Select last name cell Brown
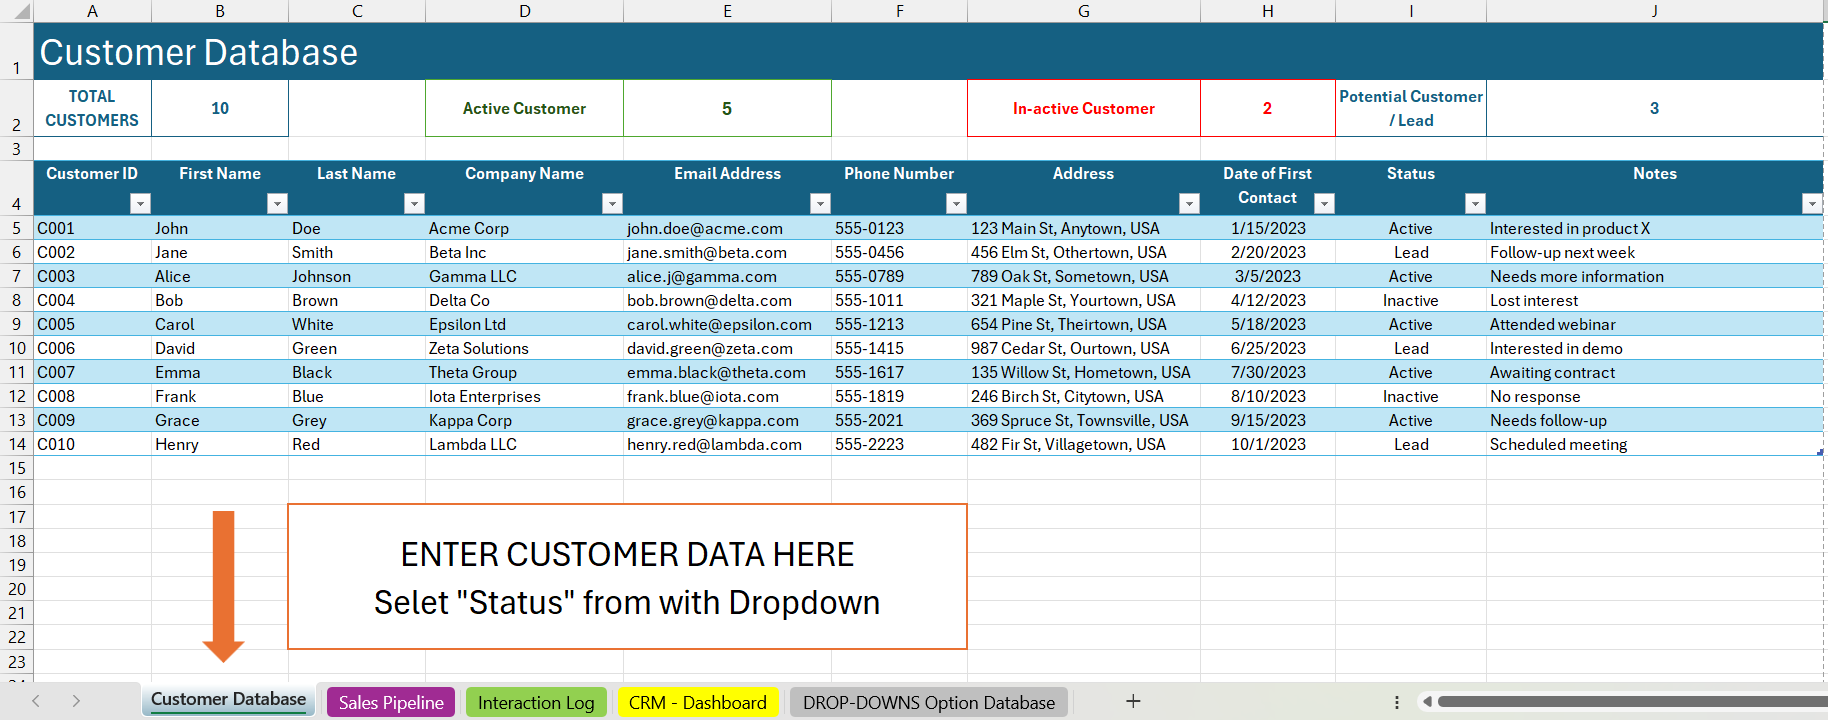Image resolution: width=1828 pixels, height=720 pixels. coord(357,300)
